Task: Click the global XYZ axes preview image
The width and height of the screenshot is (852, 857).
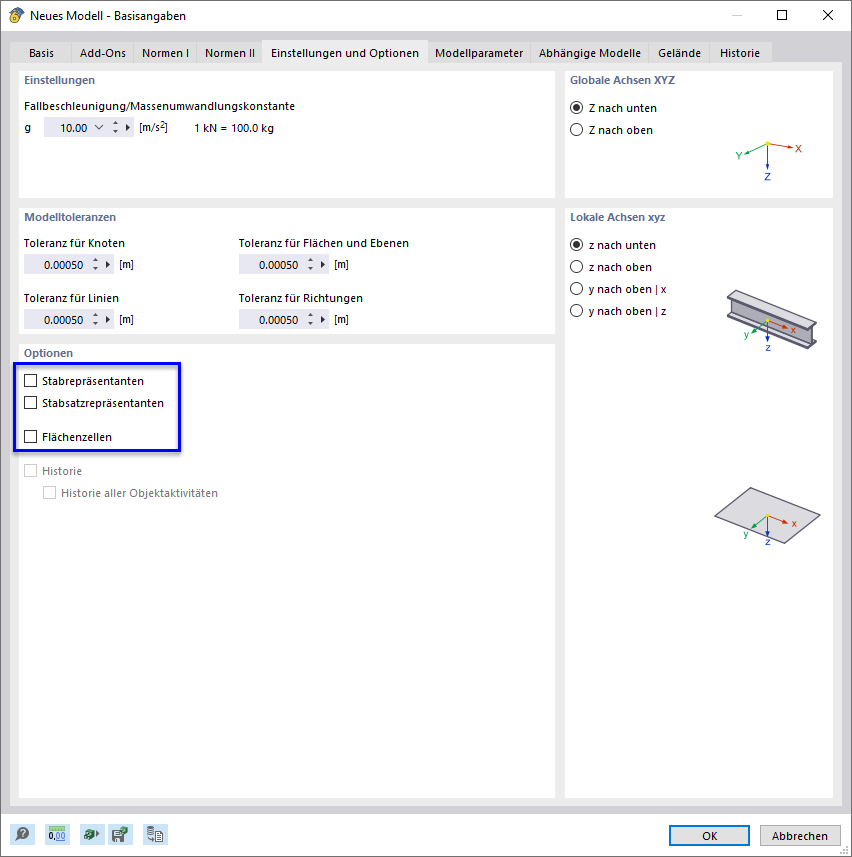Action: click(x=768, y=161)
